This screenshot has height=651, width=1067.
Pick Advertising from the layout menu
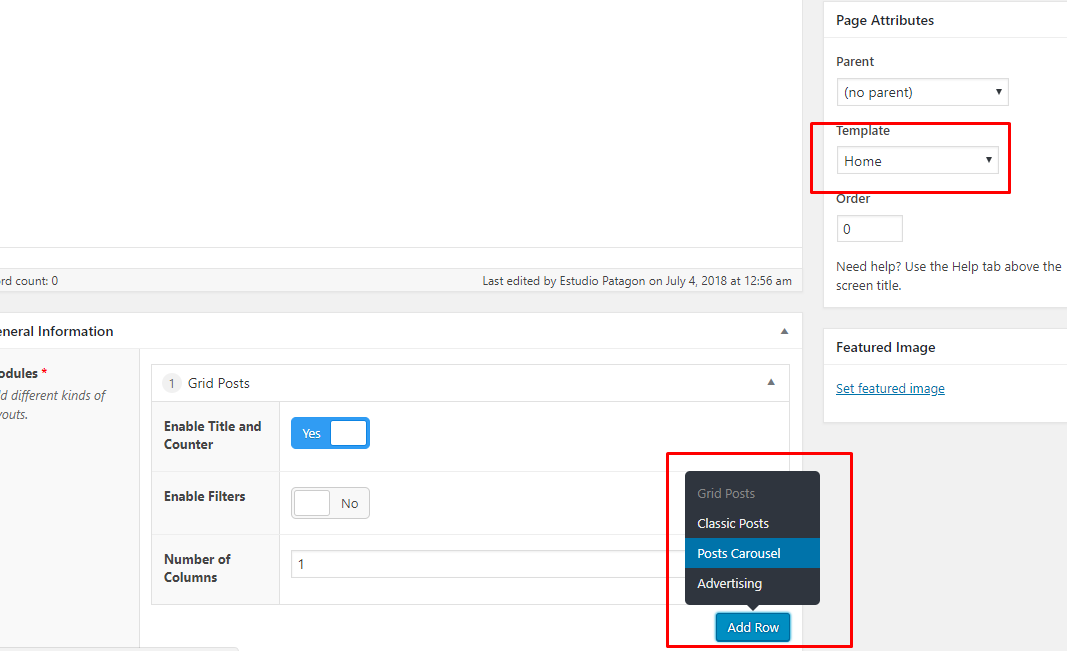click(x=729, y=583)
